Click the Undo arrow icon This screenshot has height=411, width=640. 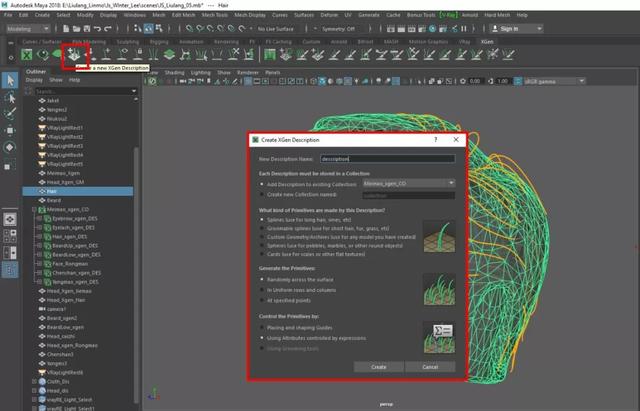97,29
